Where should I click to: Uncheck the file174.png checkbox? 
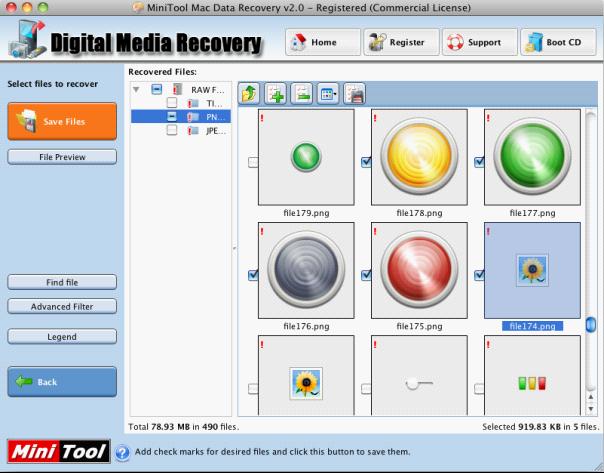[x=479, y=275]
